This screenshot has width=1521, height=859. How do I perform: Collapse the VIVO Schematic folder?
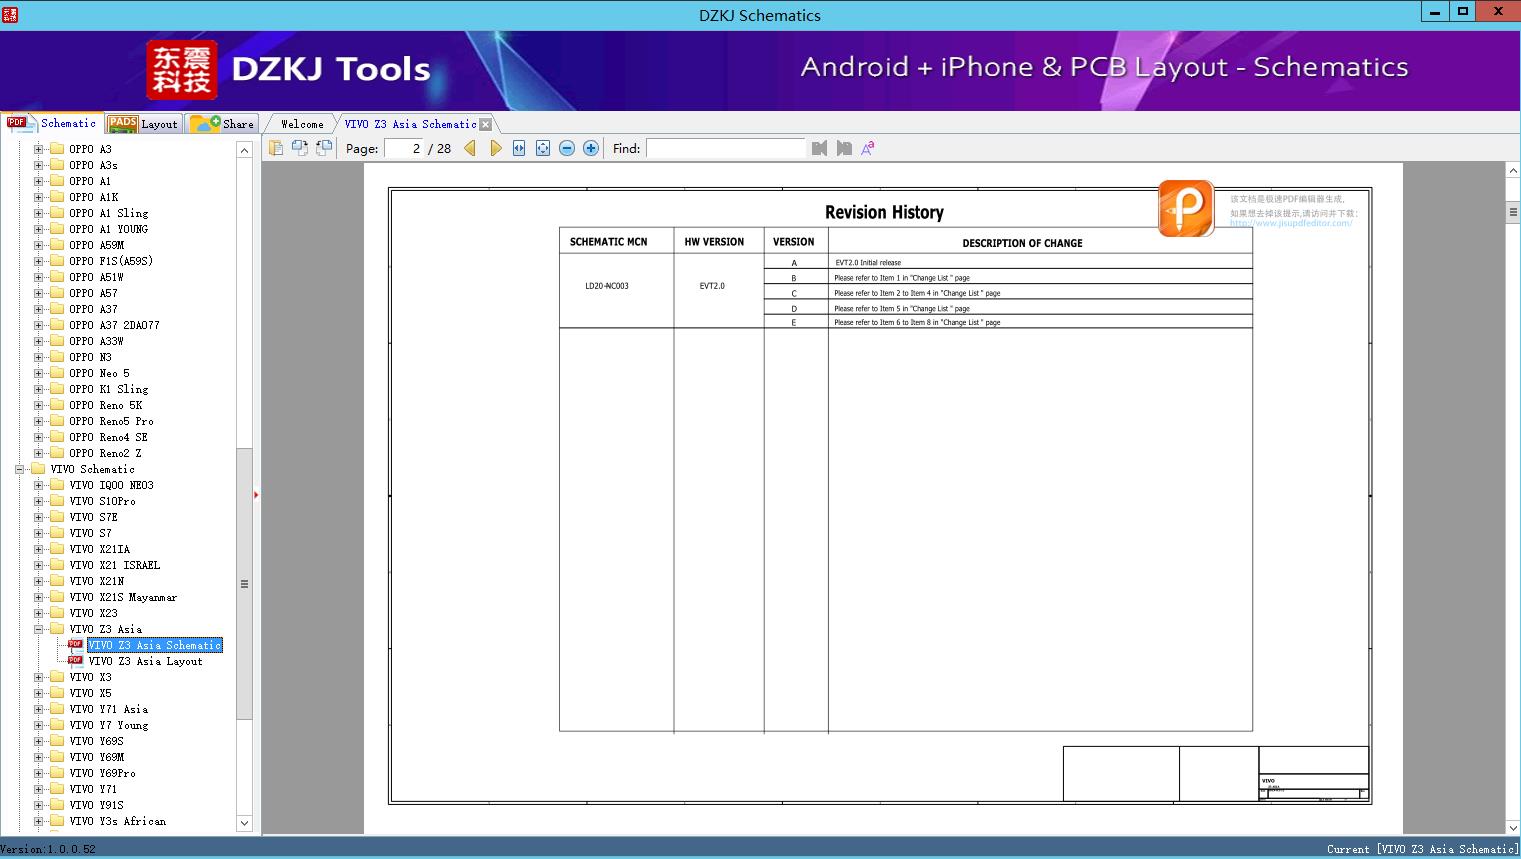[19, 469]
